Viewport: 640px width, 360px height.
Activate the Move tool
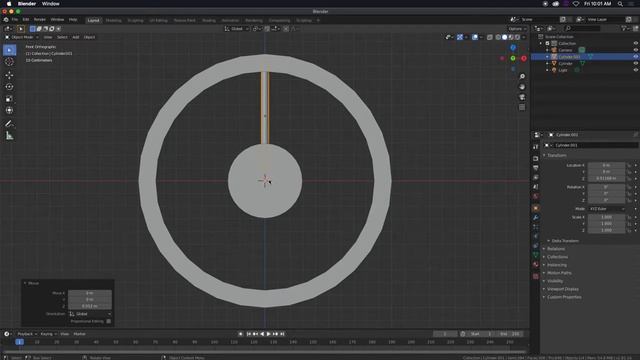coord(9,75)
